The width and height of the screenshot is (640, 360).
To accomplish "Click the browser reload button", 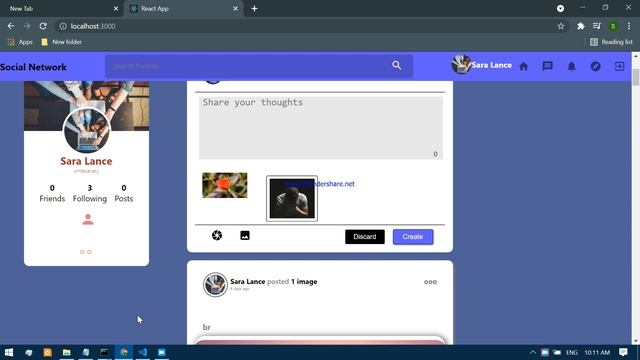I will point(43,26).
